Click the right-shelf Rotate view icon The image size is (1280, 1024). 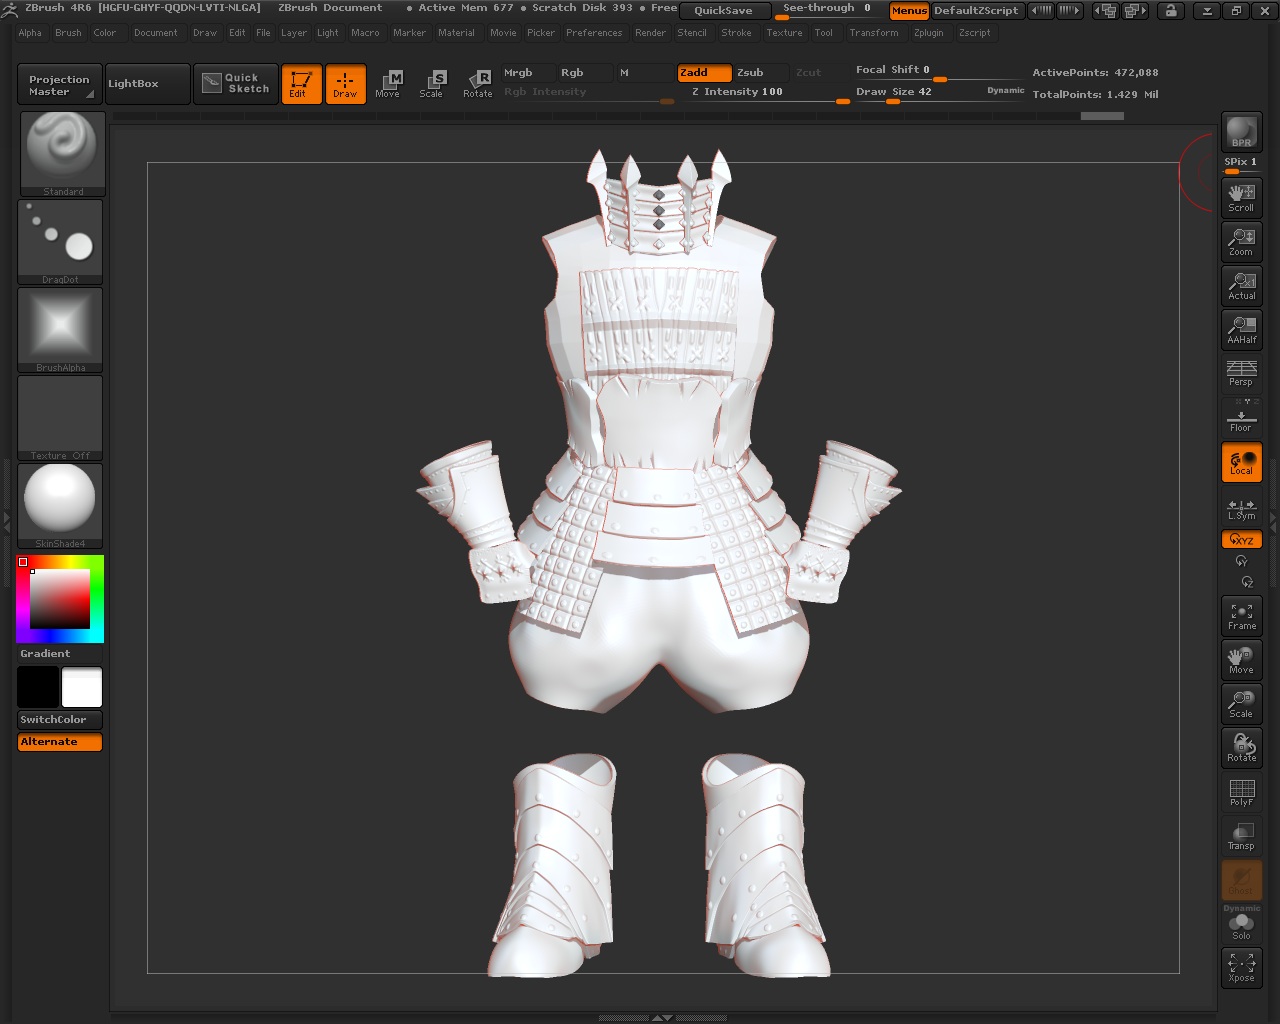tap(1241, 748)
